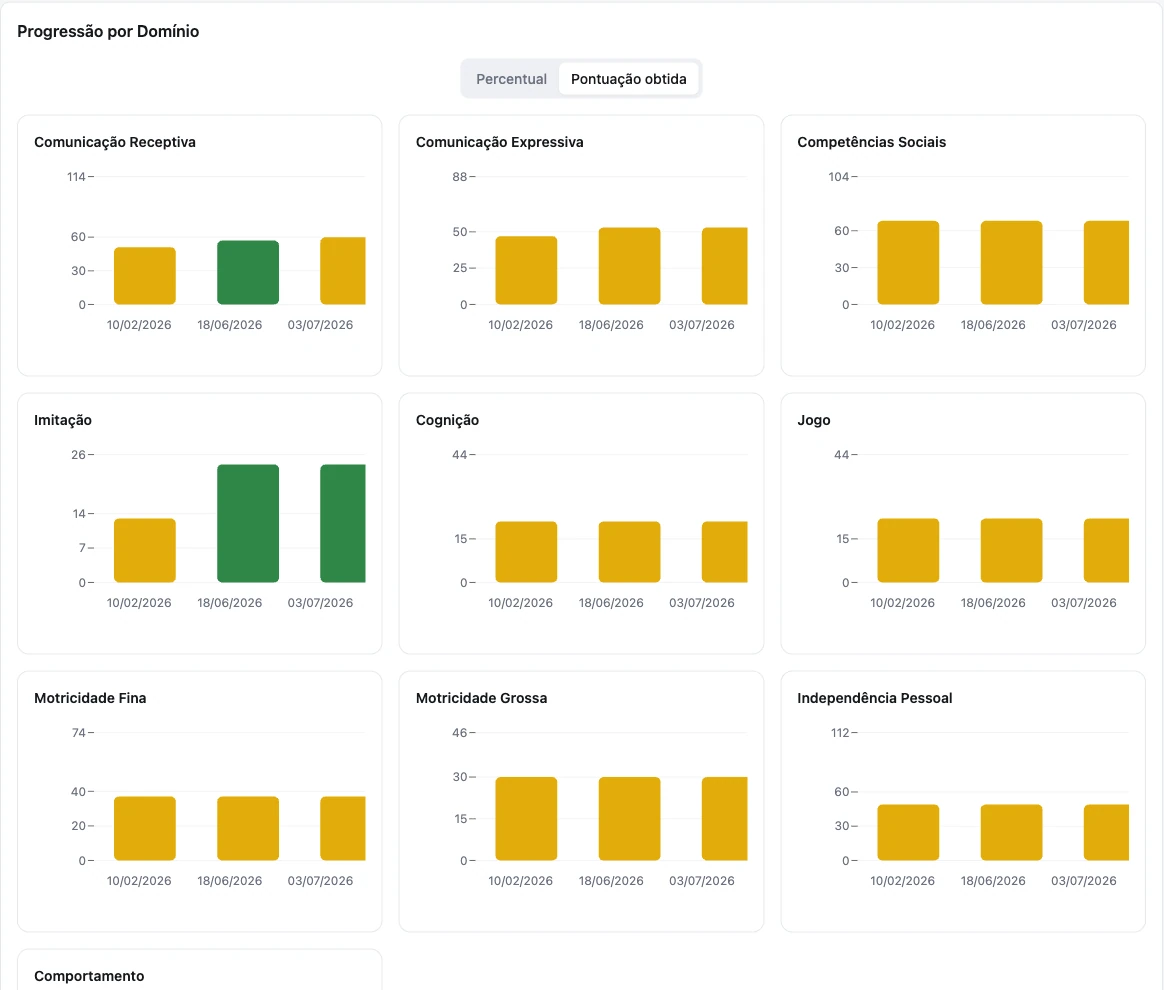Click the 46 axis label in Motricidade Grossa

coord(460,732)
